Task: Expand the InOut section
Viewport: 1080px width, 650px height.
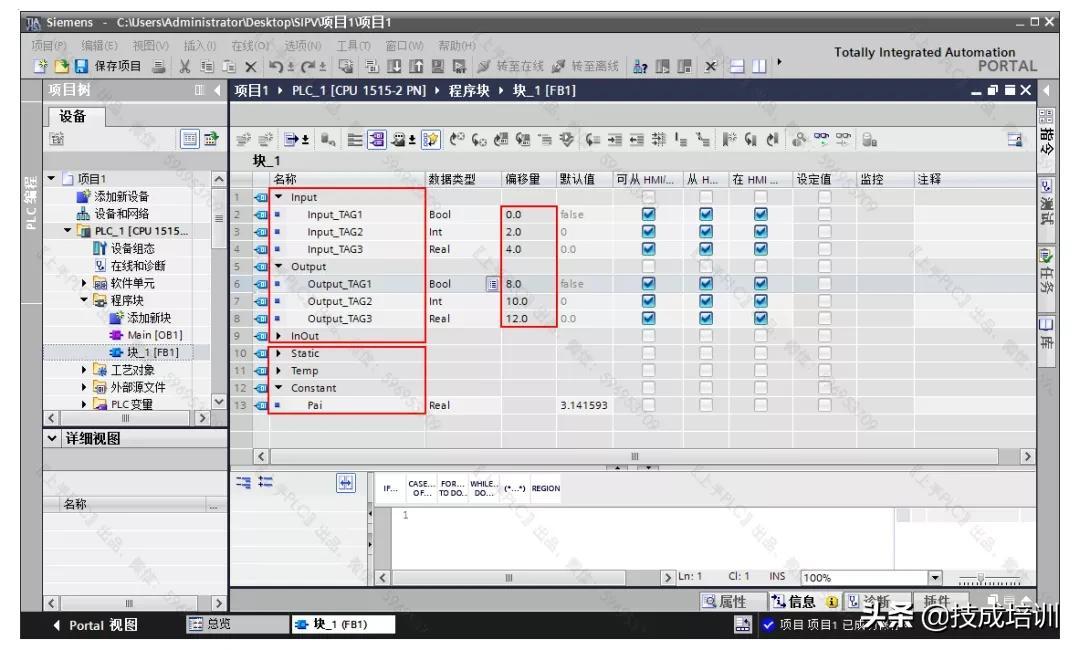Action: coord(279,336)
